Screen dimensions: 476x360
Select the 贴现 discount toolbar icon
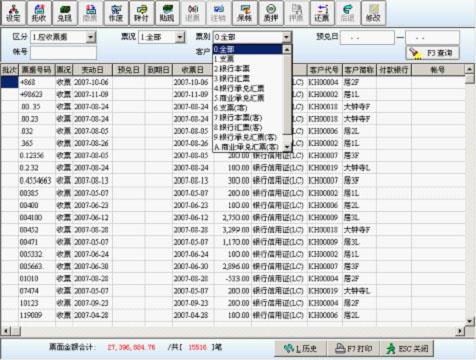167,13
